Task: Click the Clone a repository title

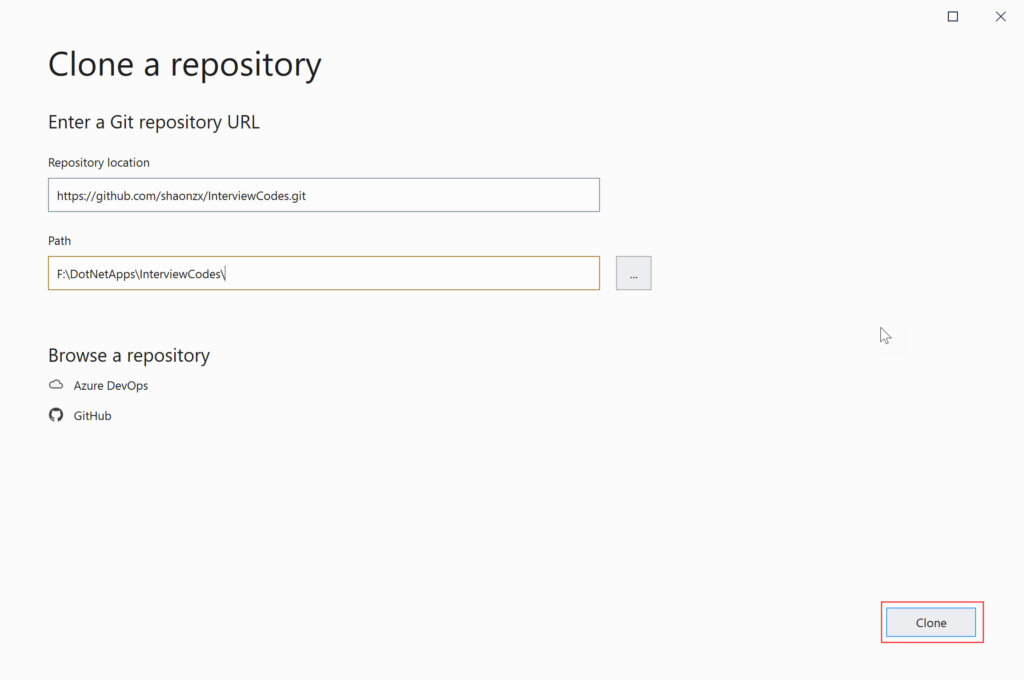Action: (x=184, y=65)
